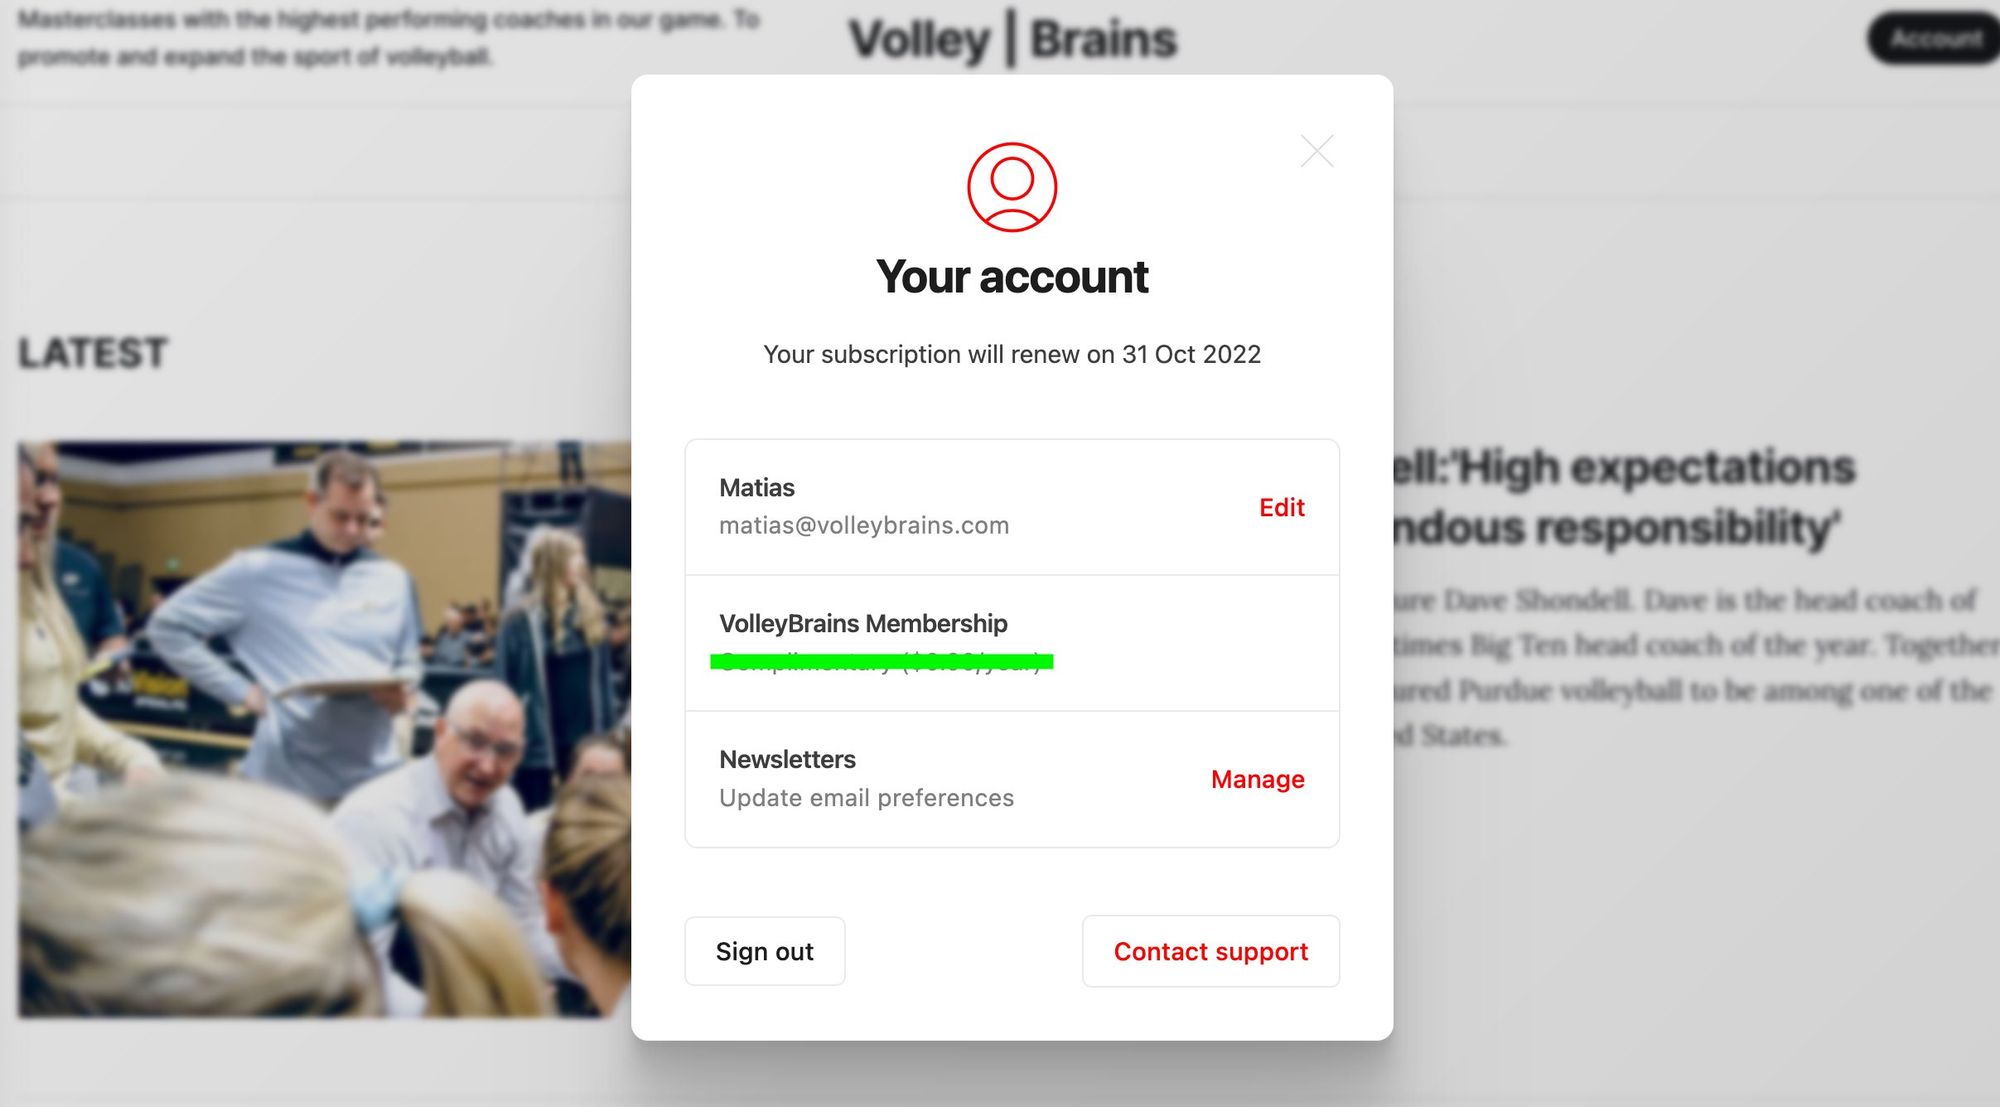Click the Account button in header
The width and height of the screenshot is (2000, 1107).
pos(1935,39)
